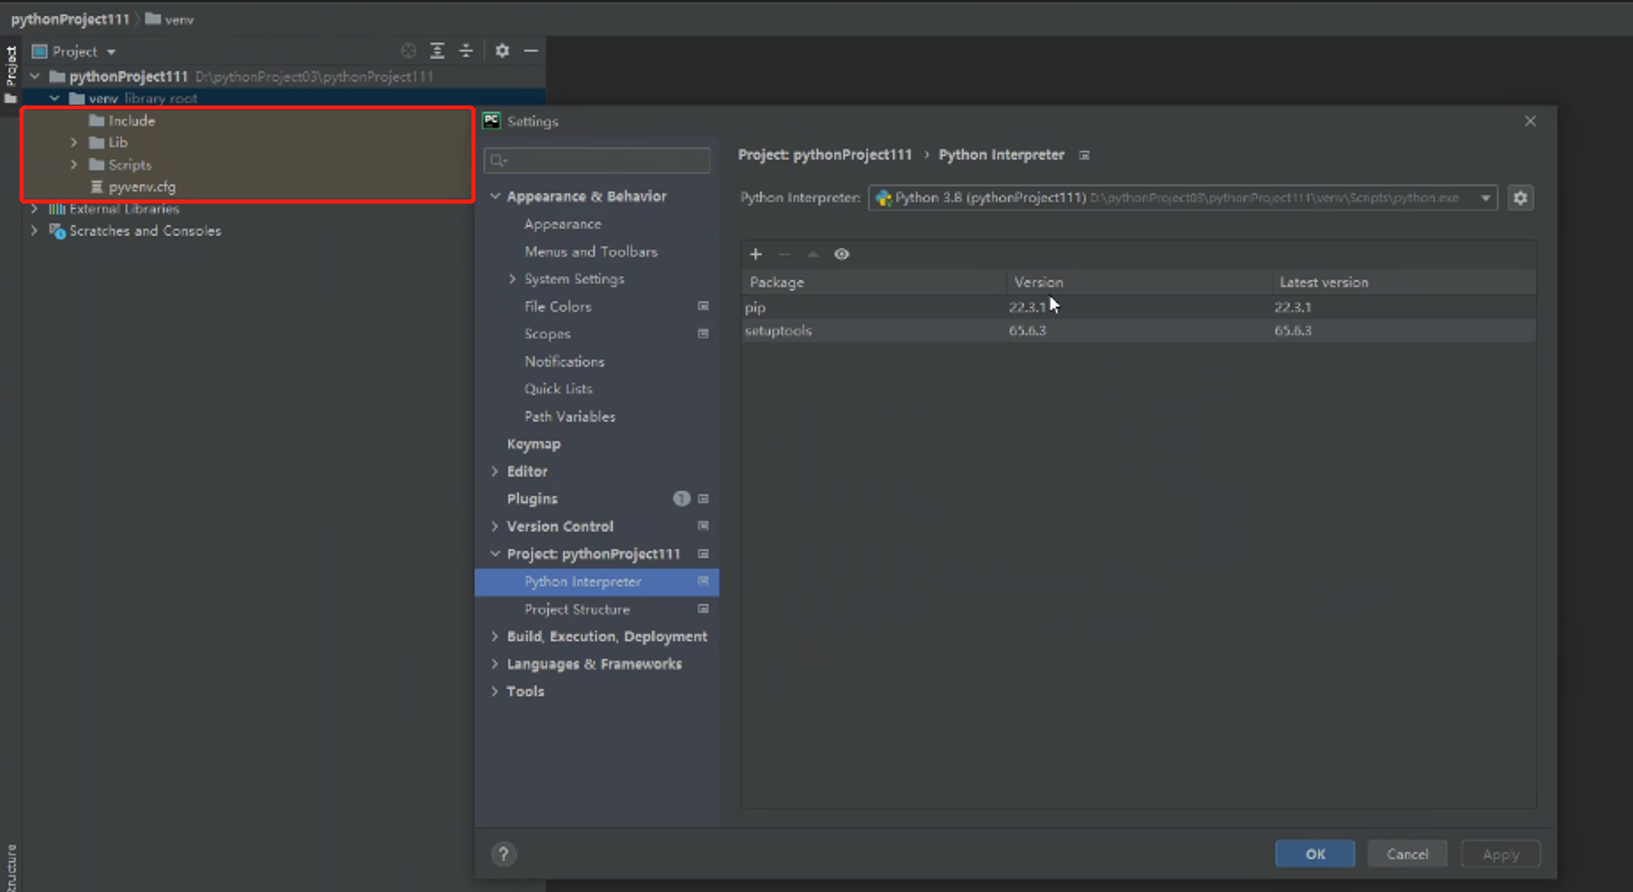Open Keymap settings
1633x892 pixels.
tap(534, 444)
